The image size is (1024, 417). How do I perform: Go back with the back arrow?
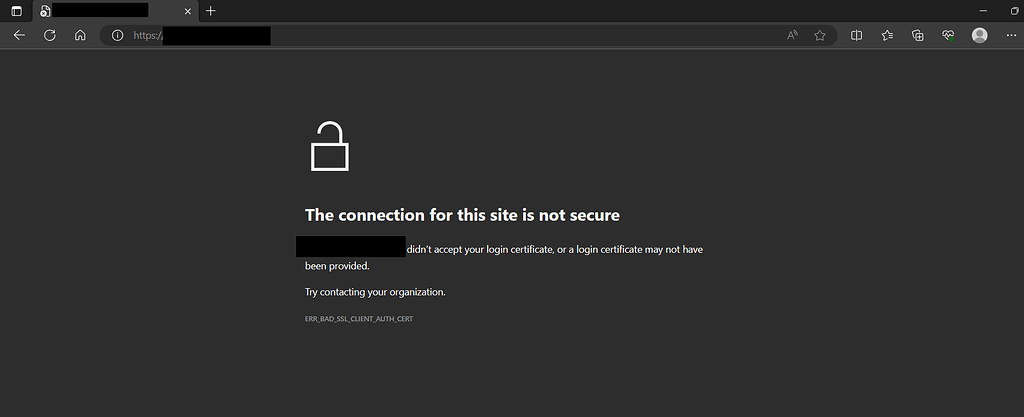(19, 35)
